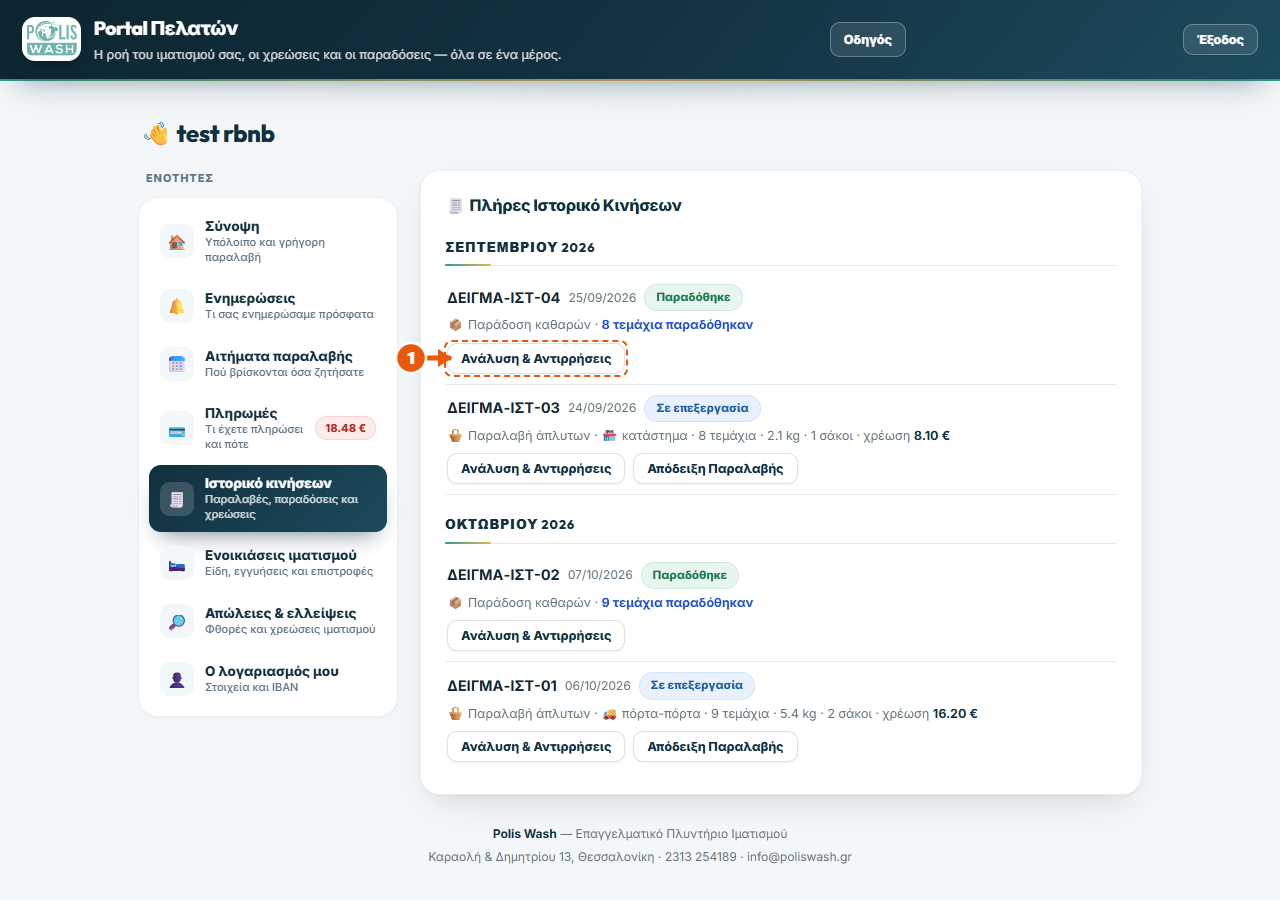Click the package icon in ΔΕΙΓΜΑ-ΙΣΤ-02 row
This screenshot has width=1280, height=900.
point(455,603)
